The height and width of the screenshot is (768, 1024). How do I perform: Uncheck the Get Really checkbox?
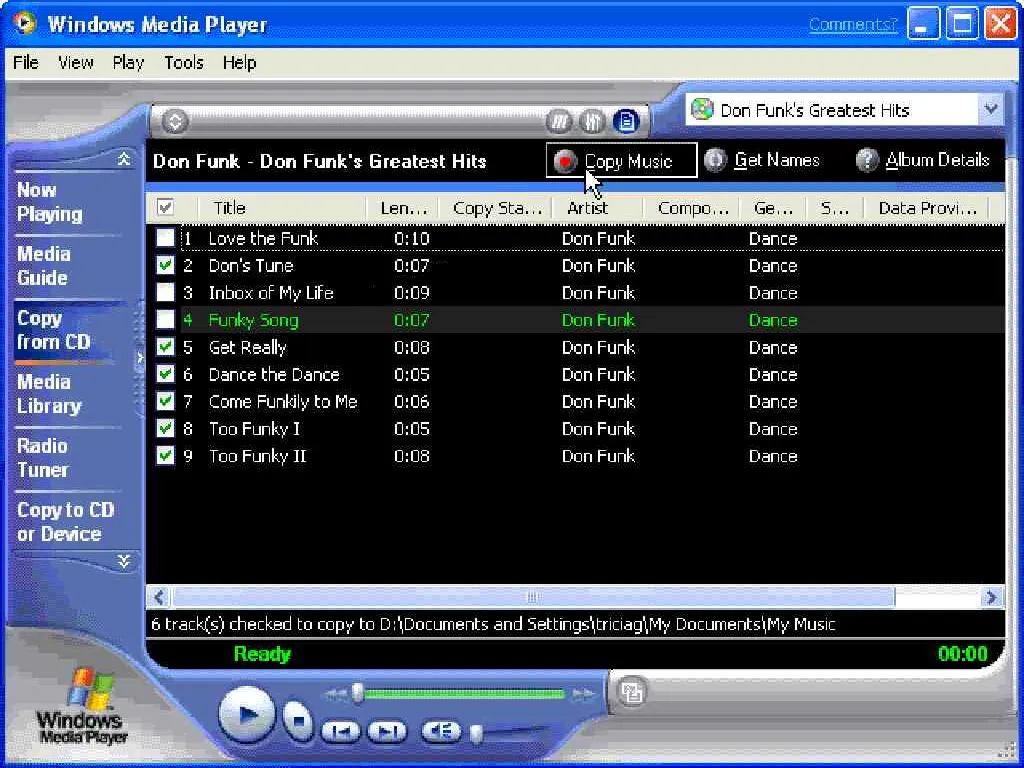(x=165, y=347)
